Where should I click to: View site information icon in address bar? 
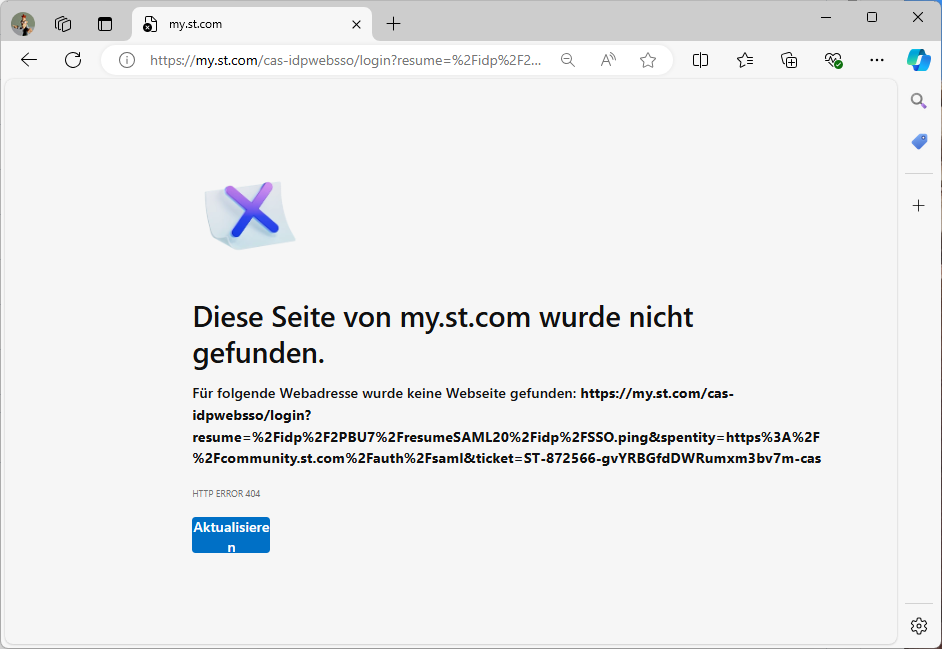(127, 60)
